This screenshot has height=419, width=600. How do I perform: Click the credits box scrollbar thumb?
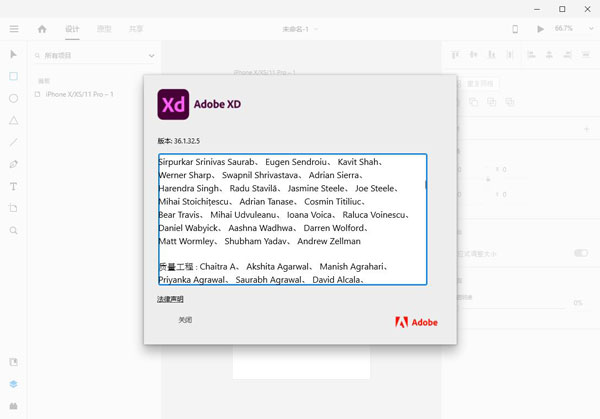(426, 184)
